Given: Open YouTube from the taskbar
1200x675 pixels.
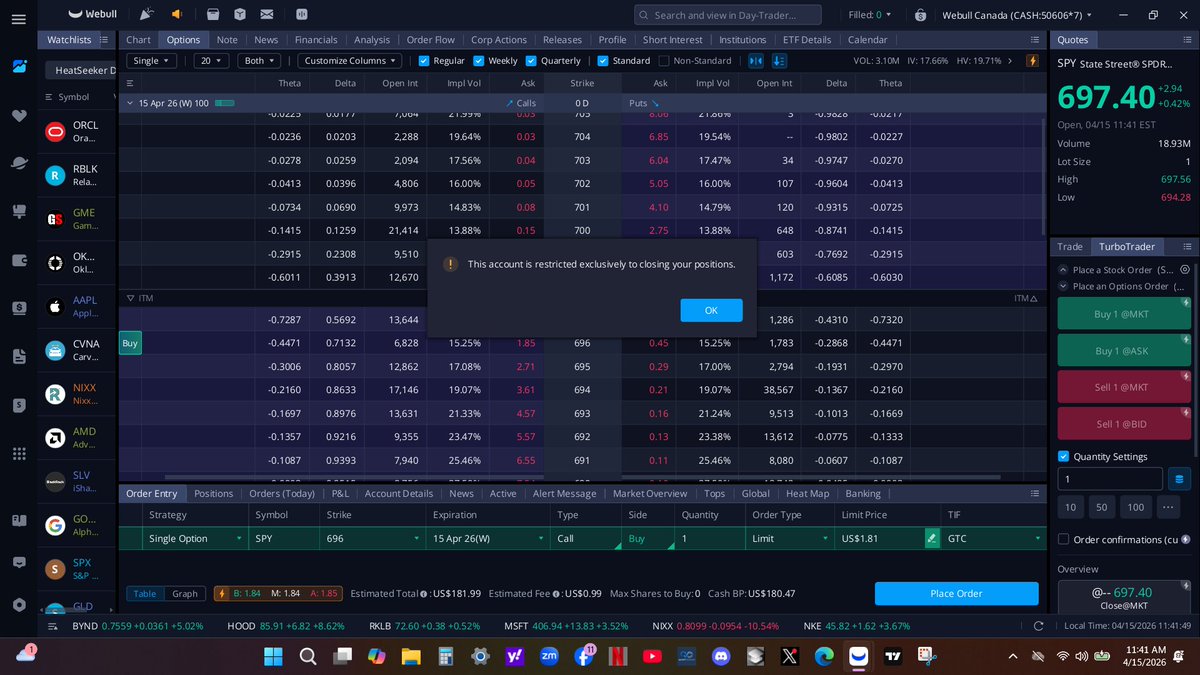Looking at the screenshot, I should 652,656.
